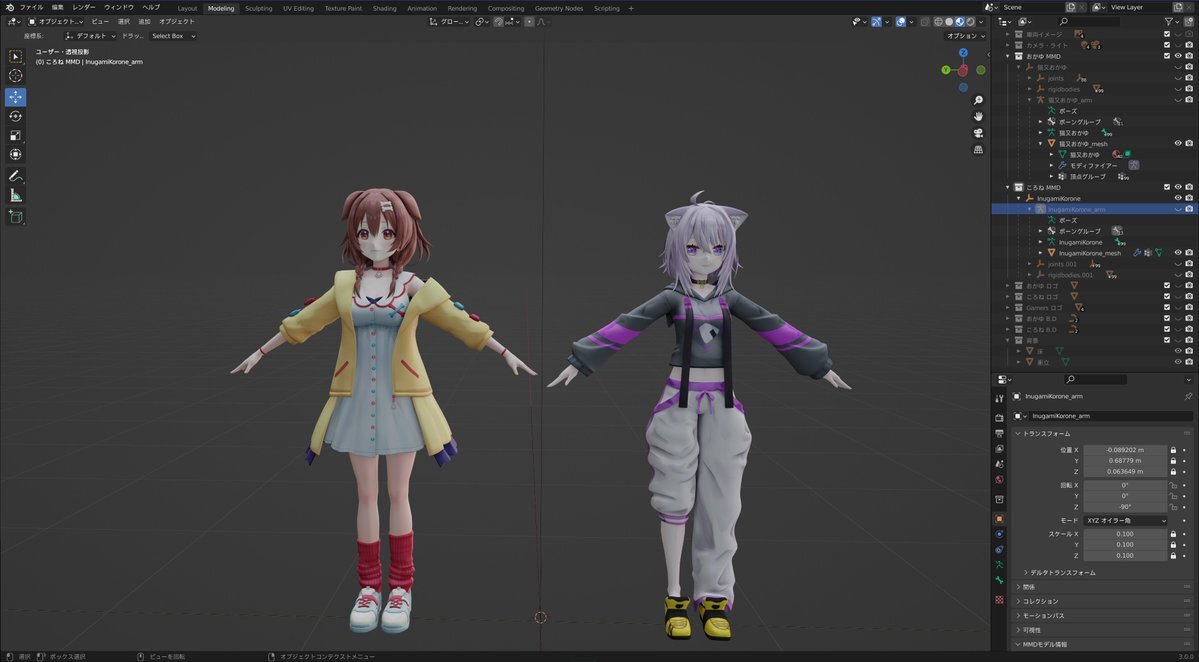
Task: Hide InugamiKorone_mesh using its eye icon
Action: click(x=1178, y=253)
